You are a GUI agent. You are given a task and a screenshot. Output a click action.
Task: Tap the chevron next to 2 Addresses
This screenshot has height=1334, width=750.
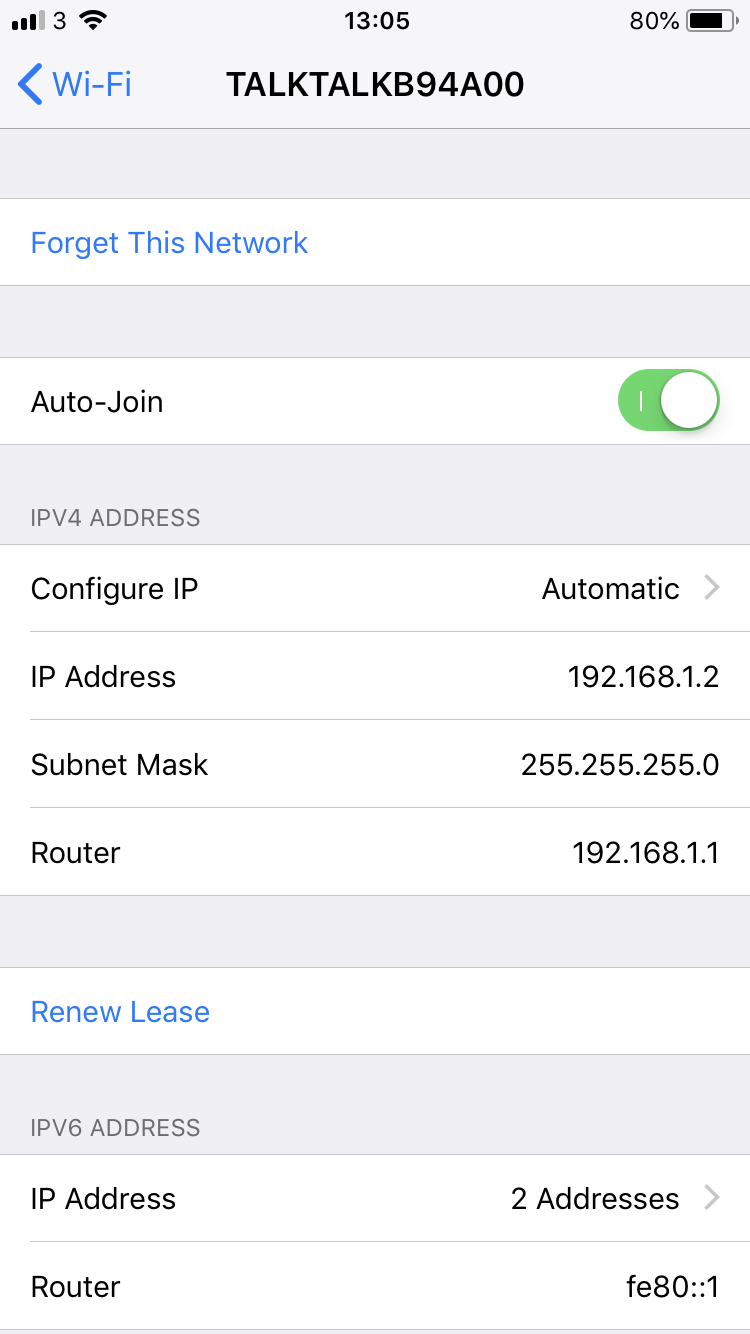[712, 1198]
